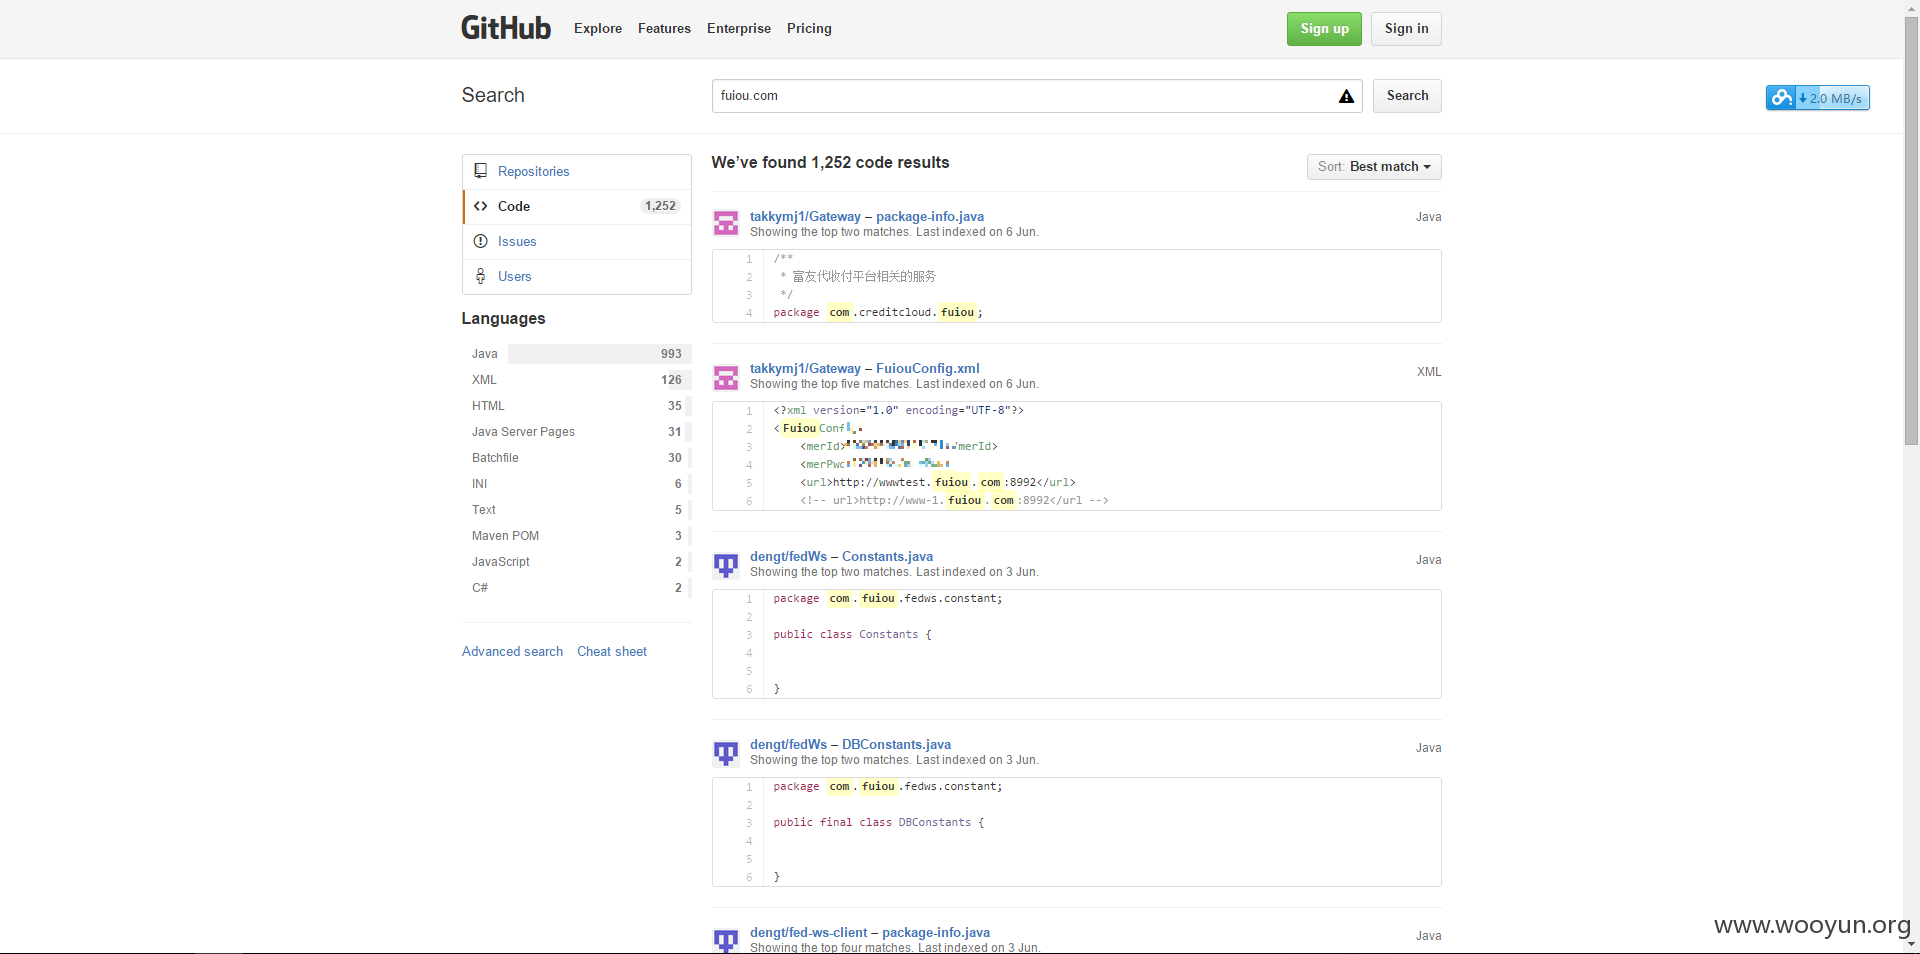1920x954 pixels.
Task: Click the warning triangle icon in search box
Action: (x=1346, y=96)
